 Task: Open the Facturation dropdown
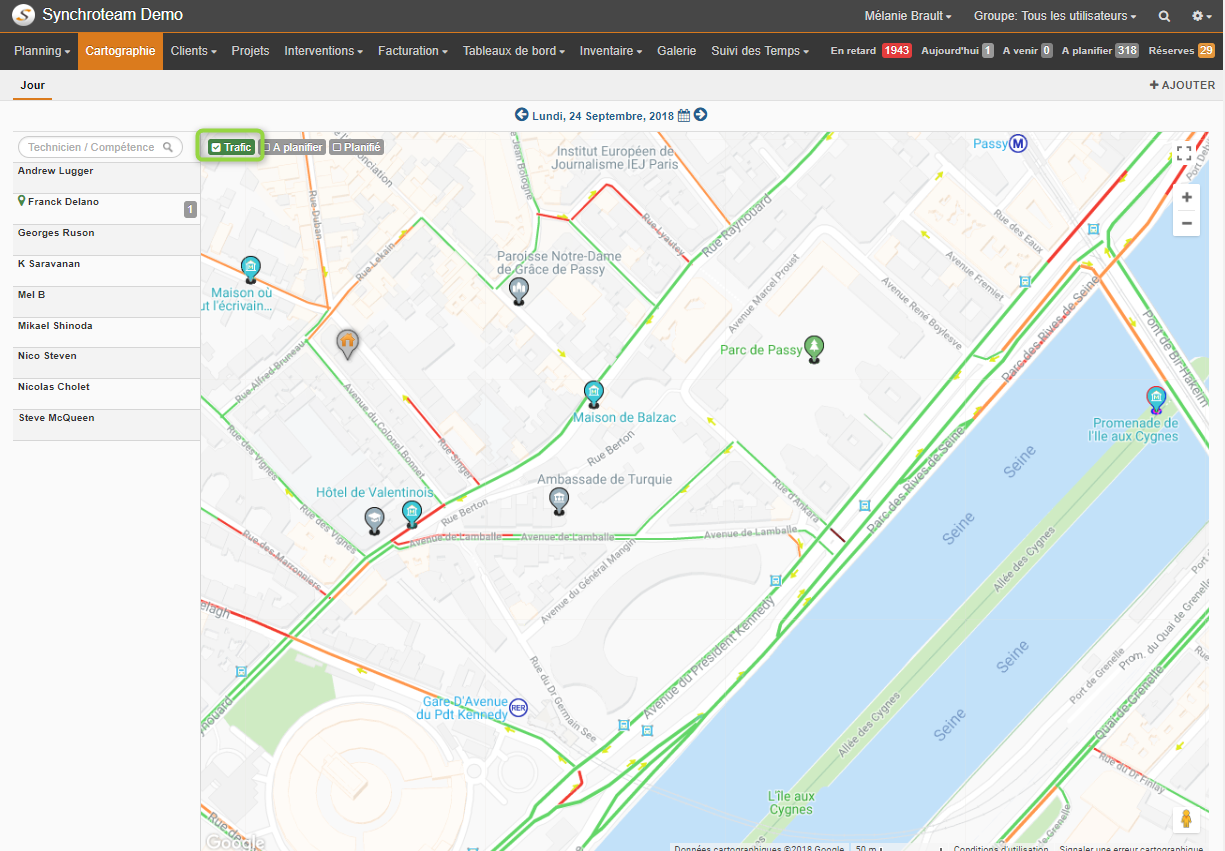click(x=412, y=51)
